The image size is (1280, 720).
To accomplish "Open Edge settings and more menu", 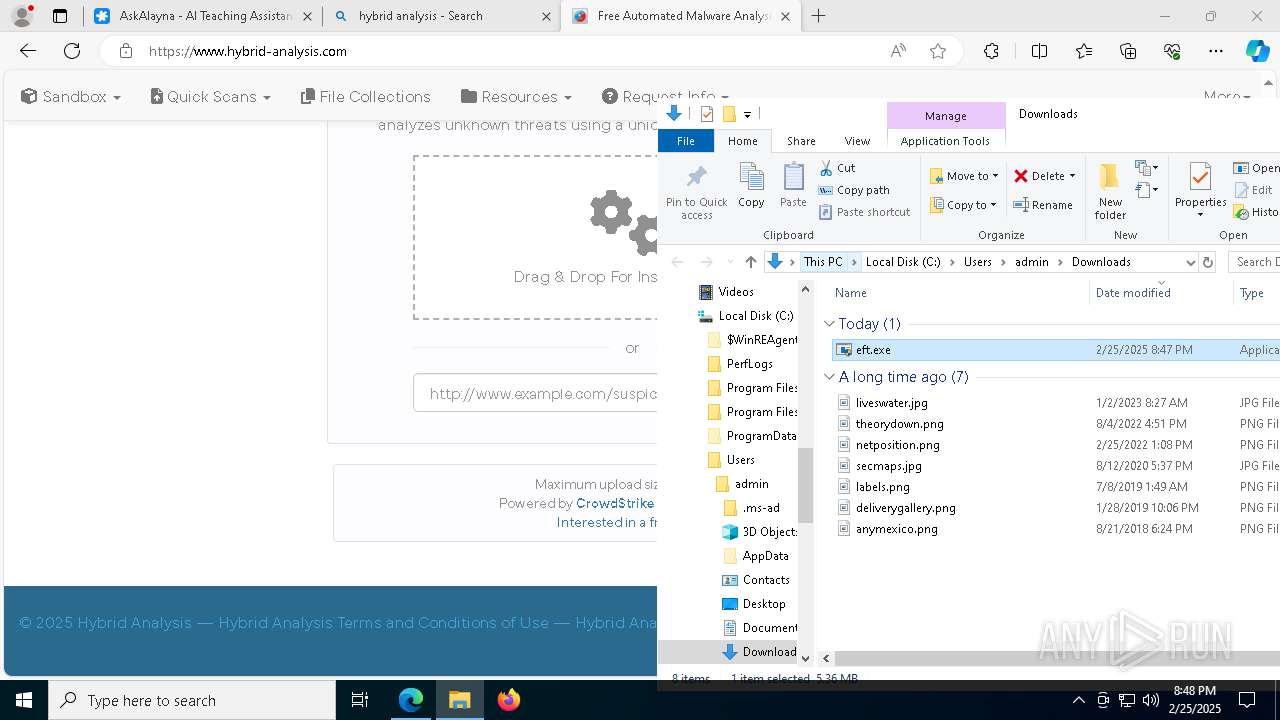I will (x=1216, y=51).
